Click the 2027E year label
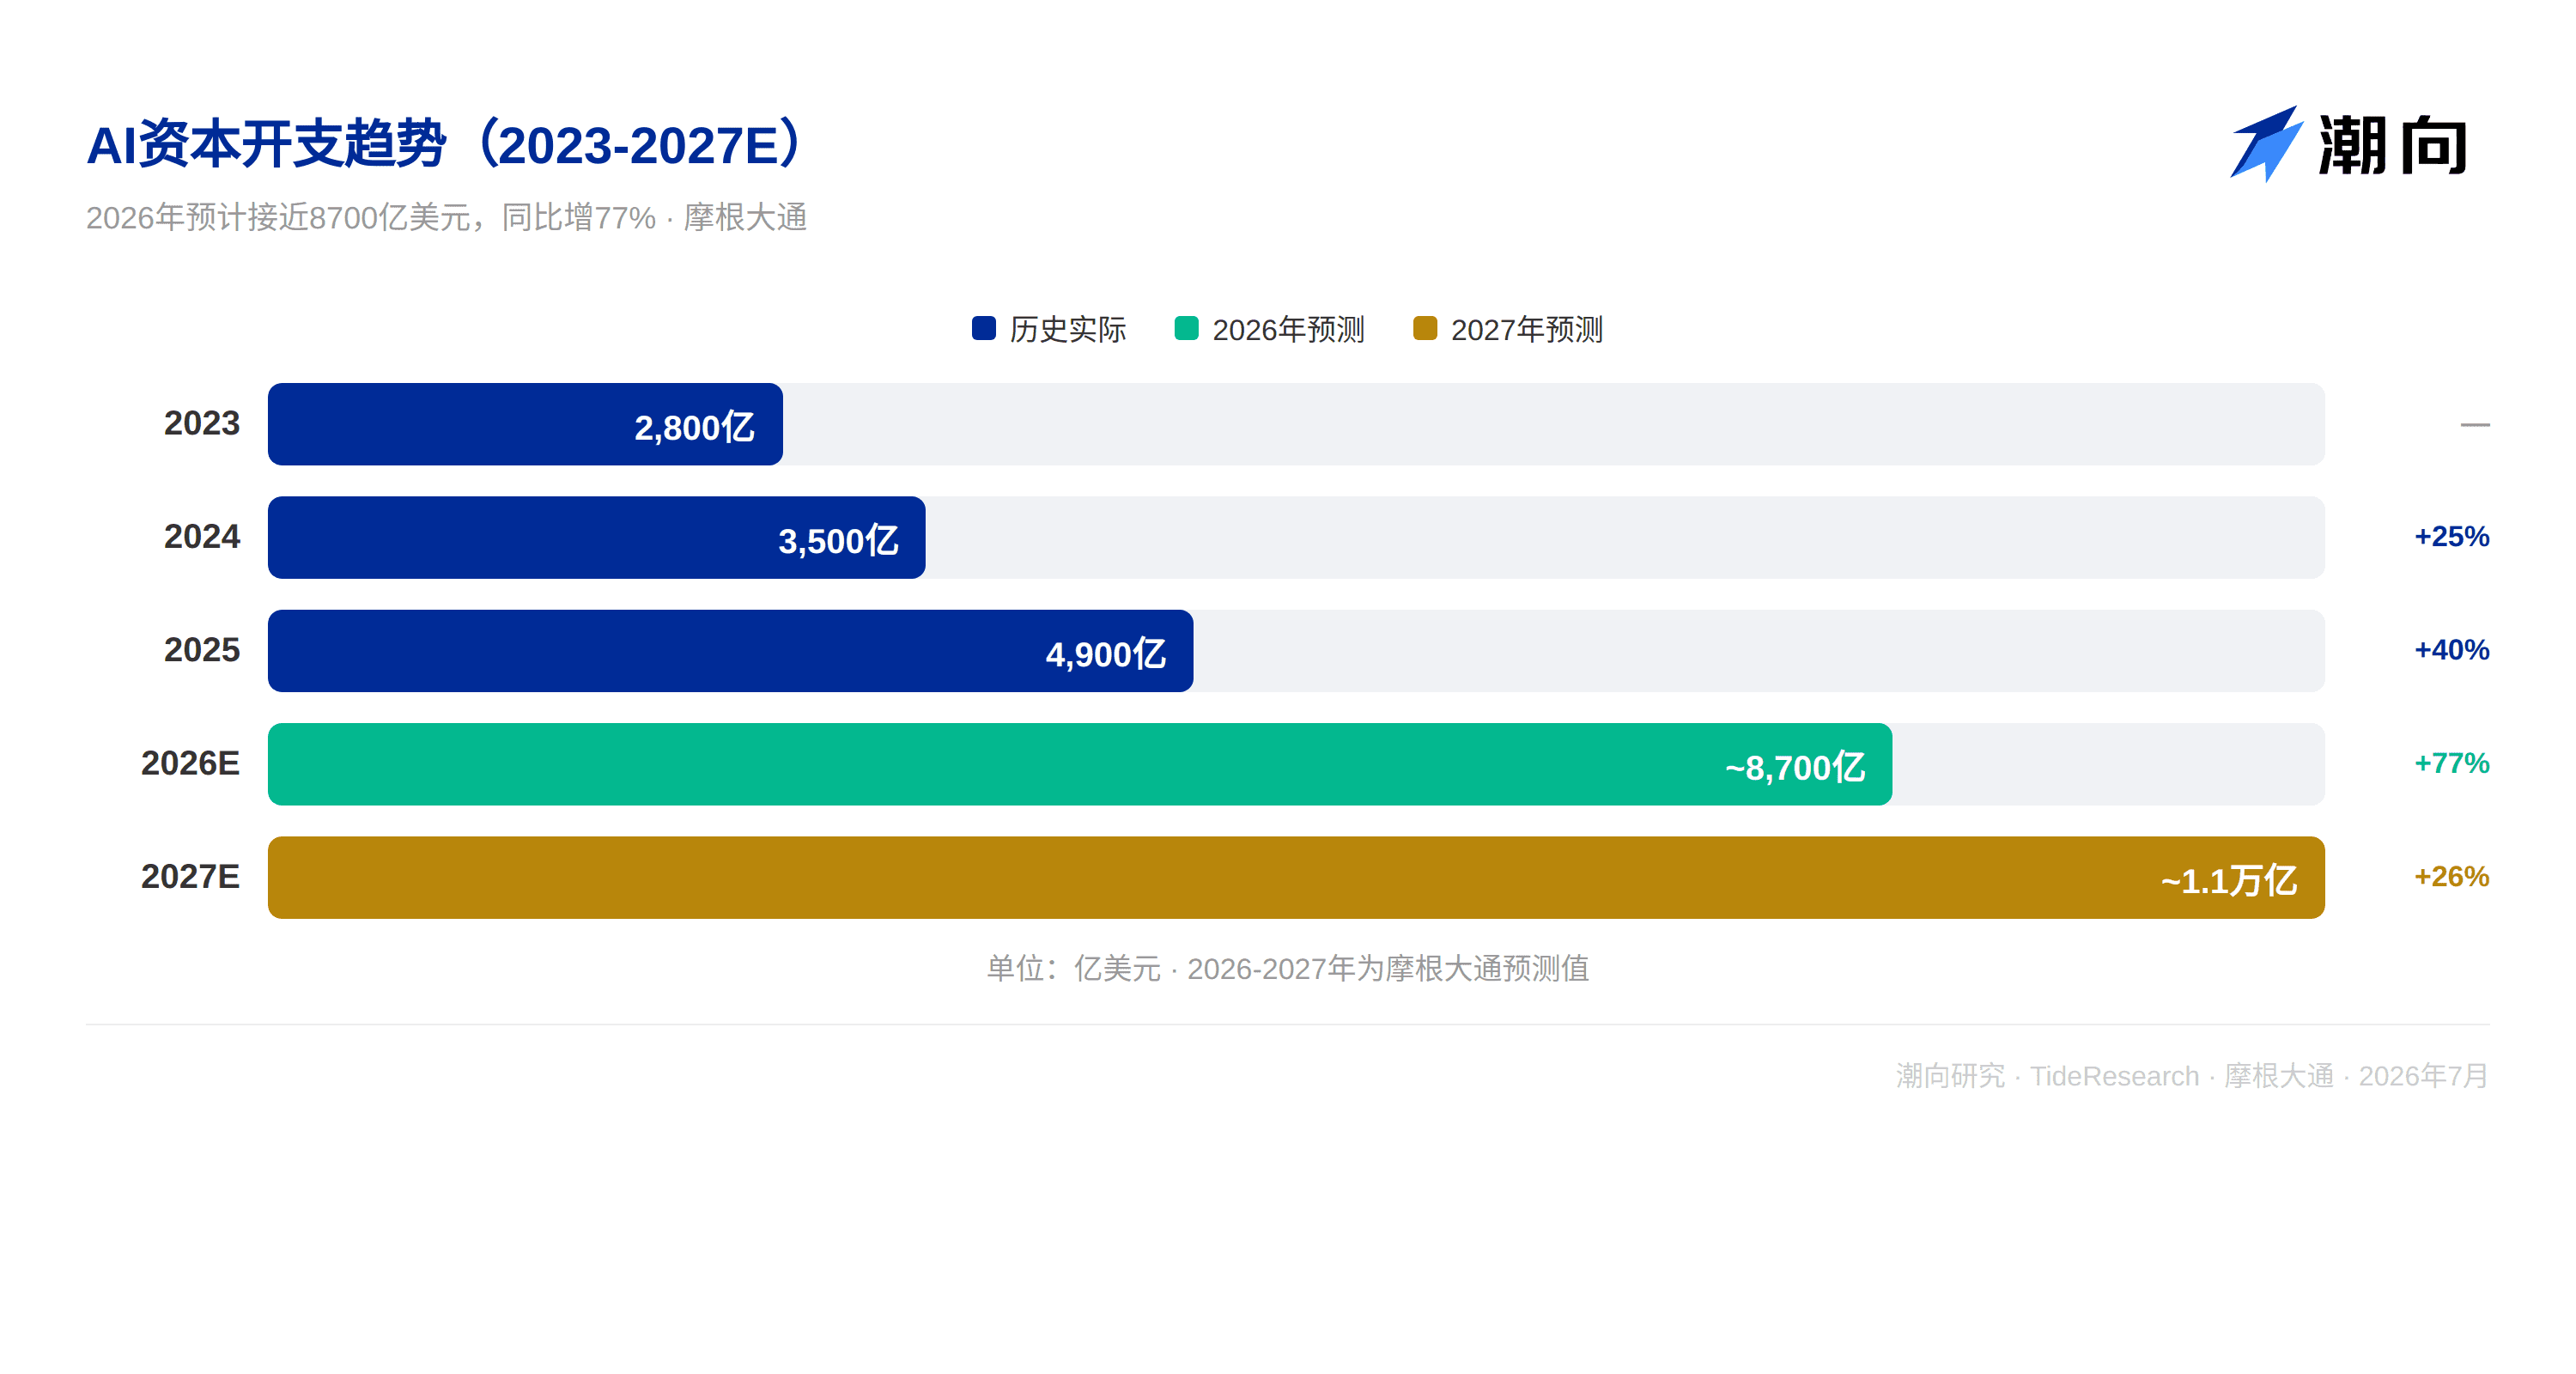The image size is (2576, 1374). 190,876
